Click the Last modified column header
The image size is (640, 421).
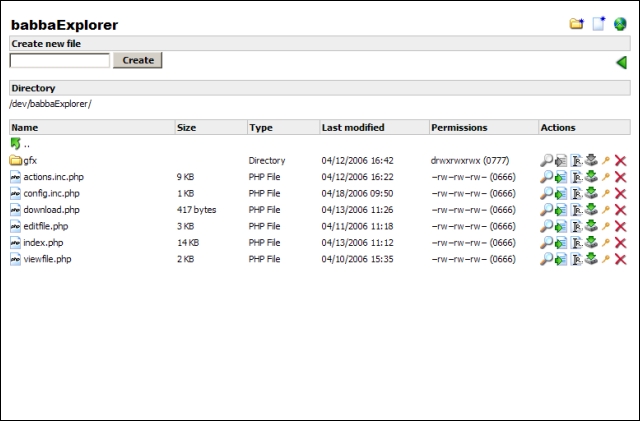pos(352,128)
